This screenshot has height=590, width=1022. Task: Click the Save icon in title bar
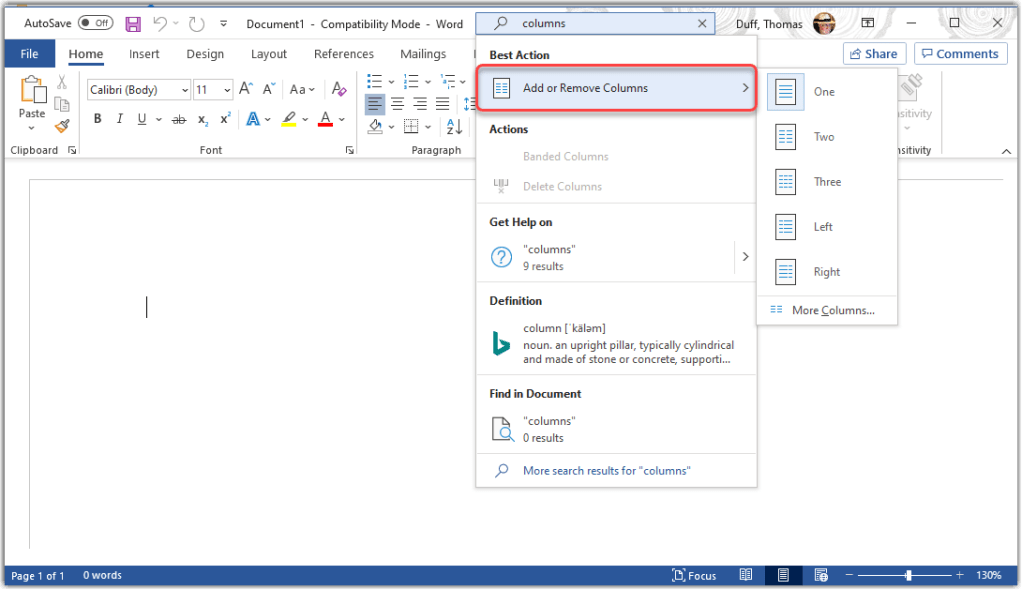click(x=133, y=23)
